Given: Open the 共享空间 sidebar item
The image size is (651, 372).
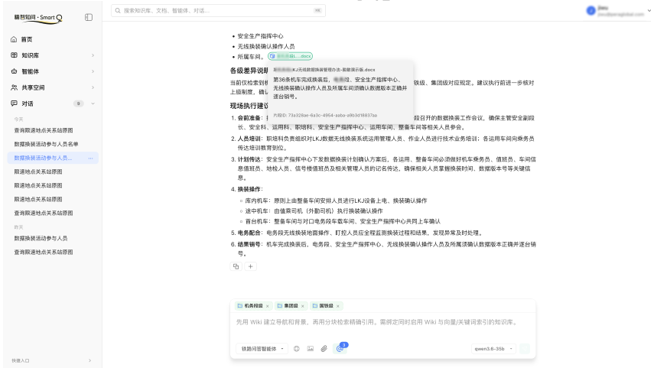Looking at the screenshot, I should (52, 87).
